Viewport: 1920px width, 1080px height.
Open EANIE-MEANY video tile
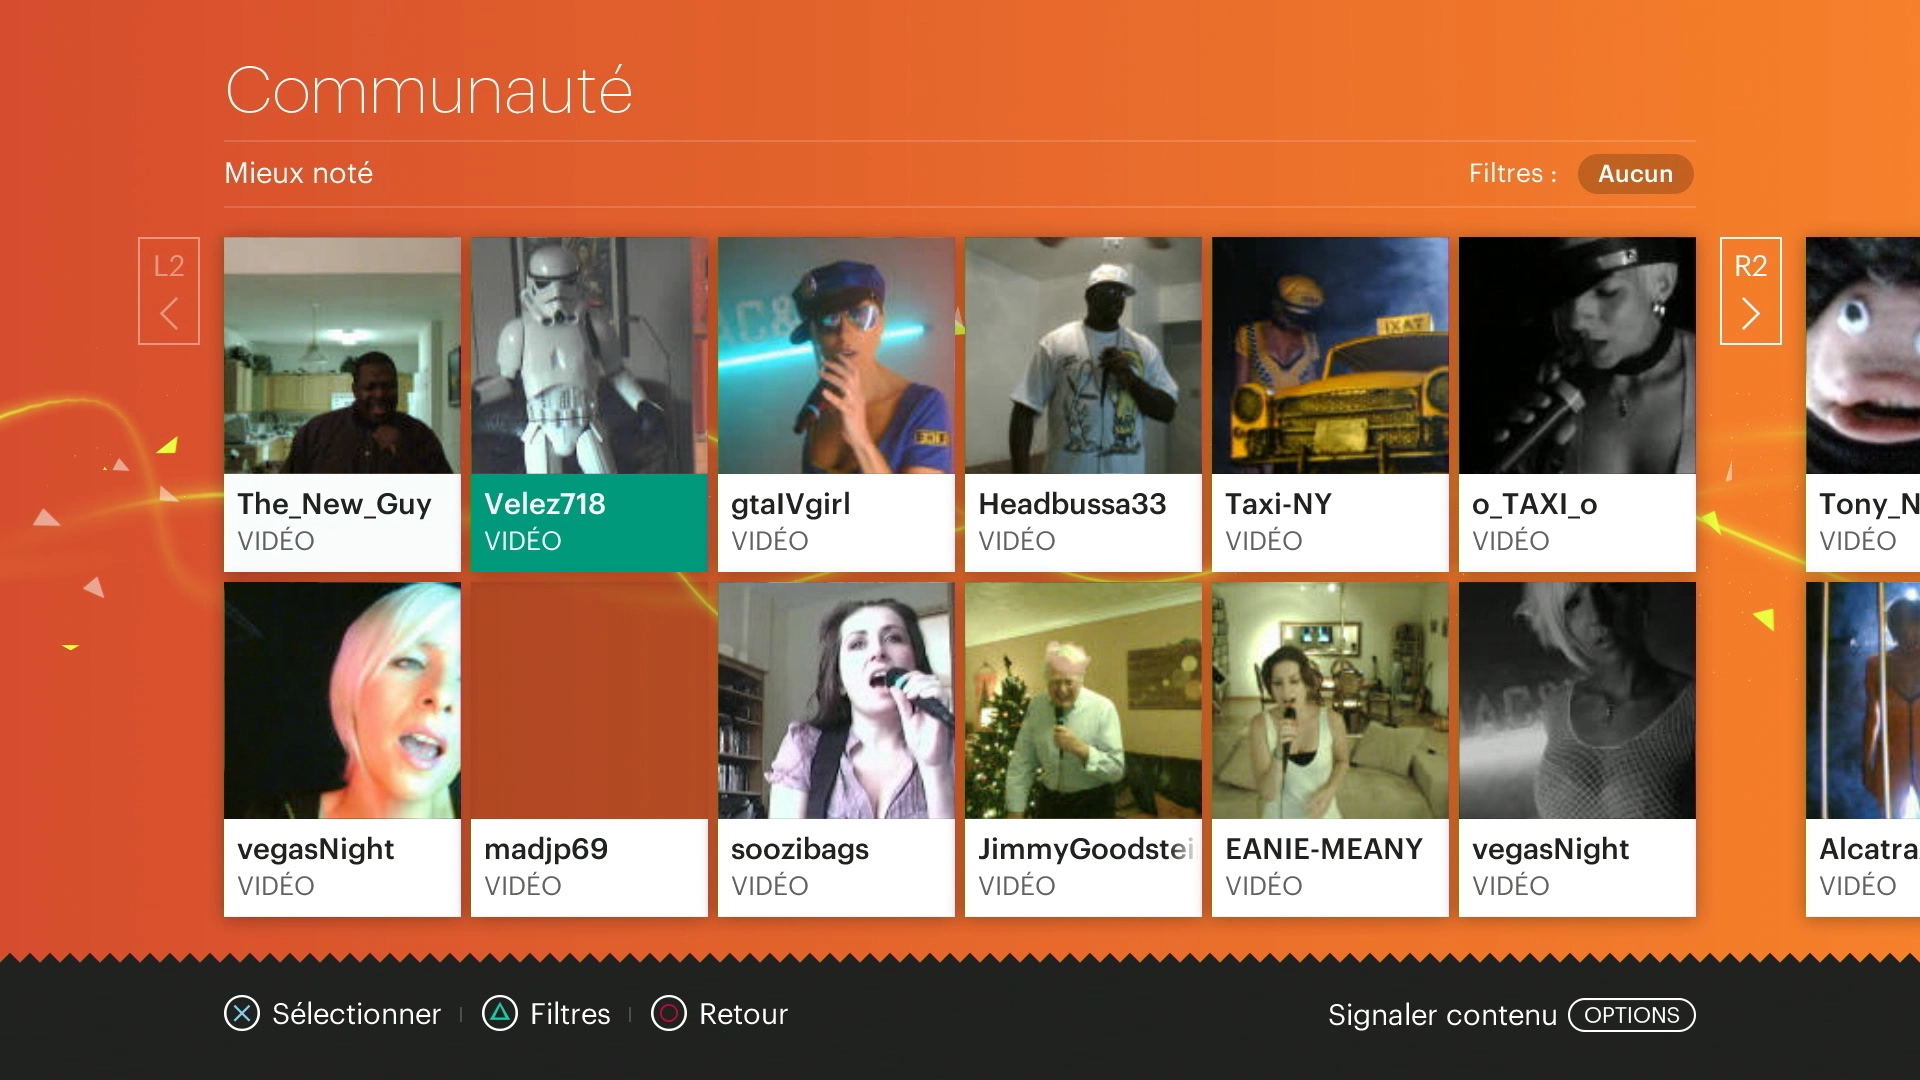1330,748
